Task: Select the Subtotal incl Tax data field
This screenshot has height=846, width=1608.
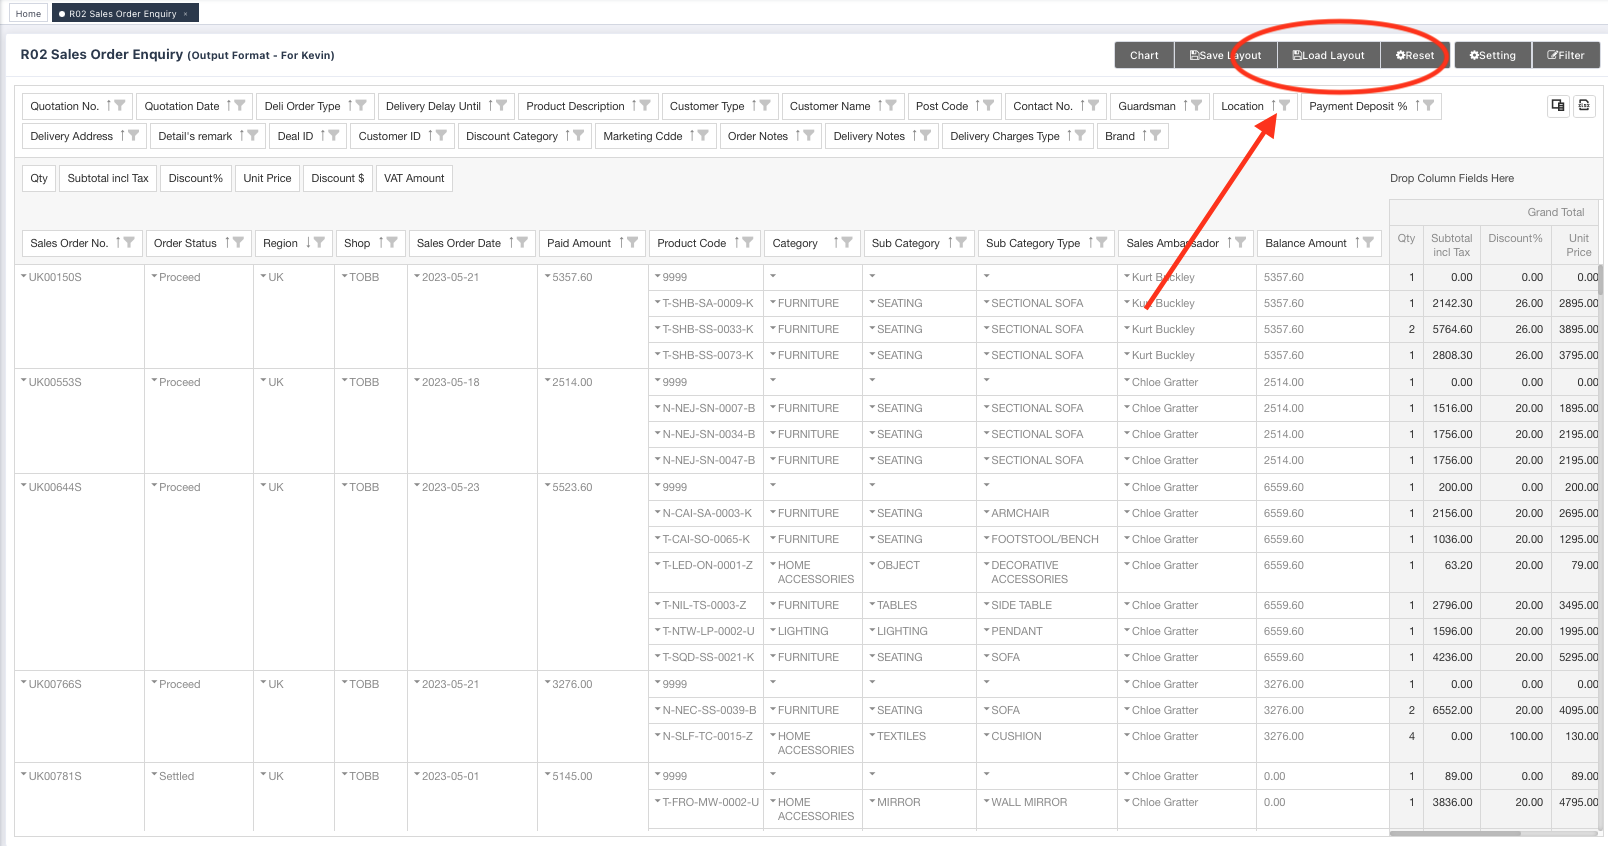Action: 108,179
